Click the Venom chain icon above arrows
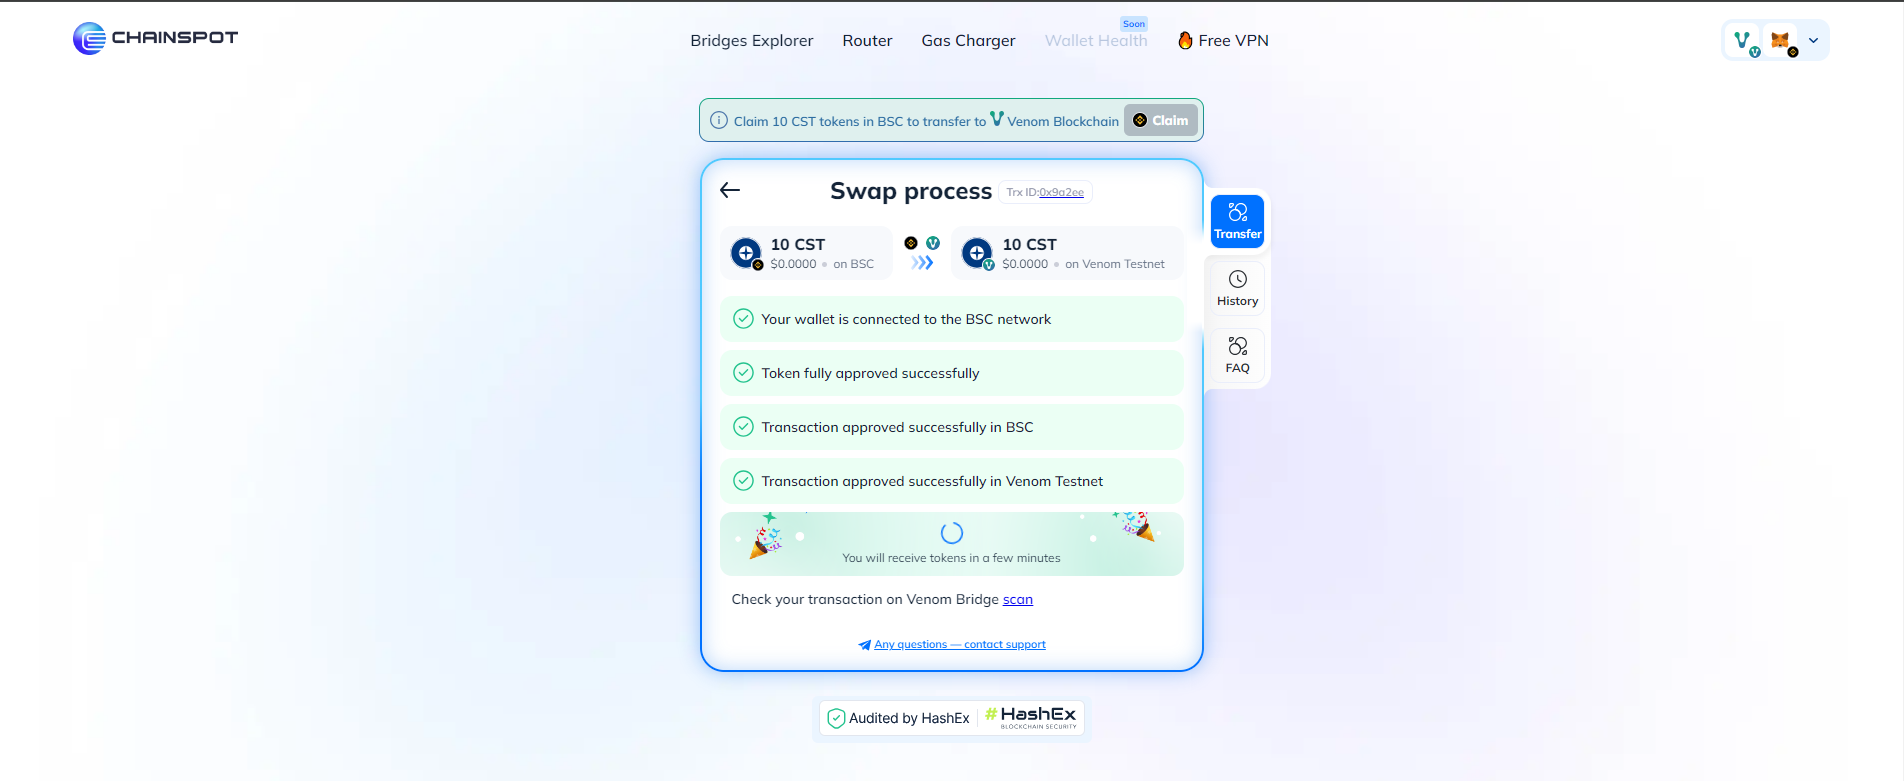Viewport: 1904px width, 781px height. click(933, 243)
